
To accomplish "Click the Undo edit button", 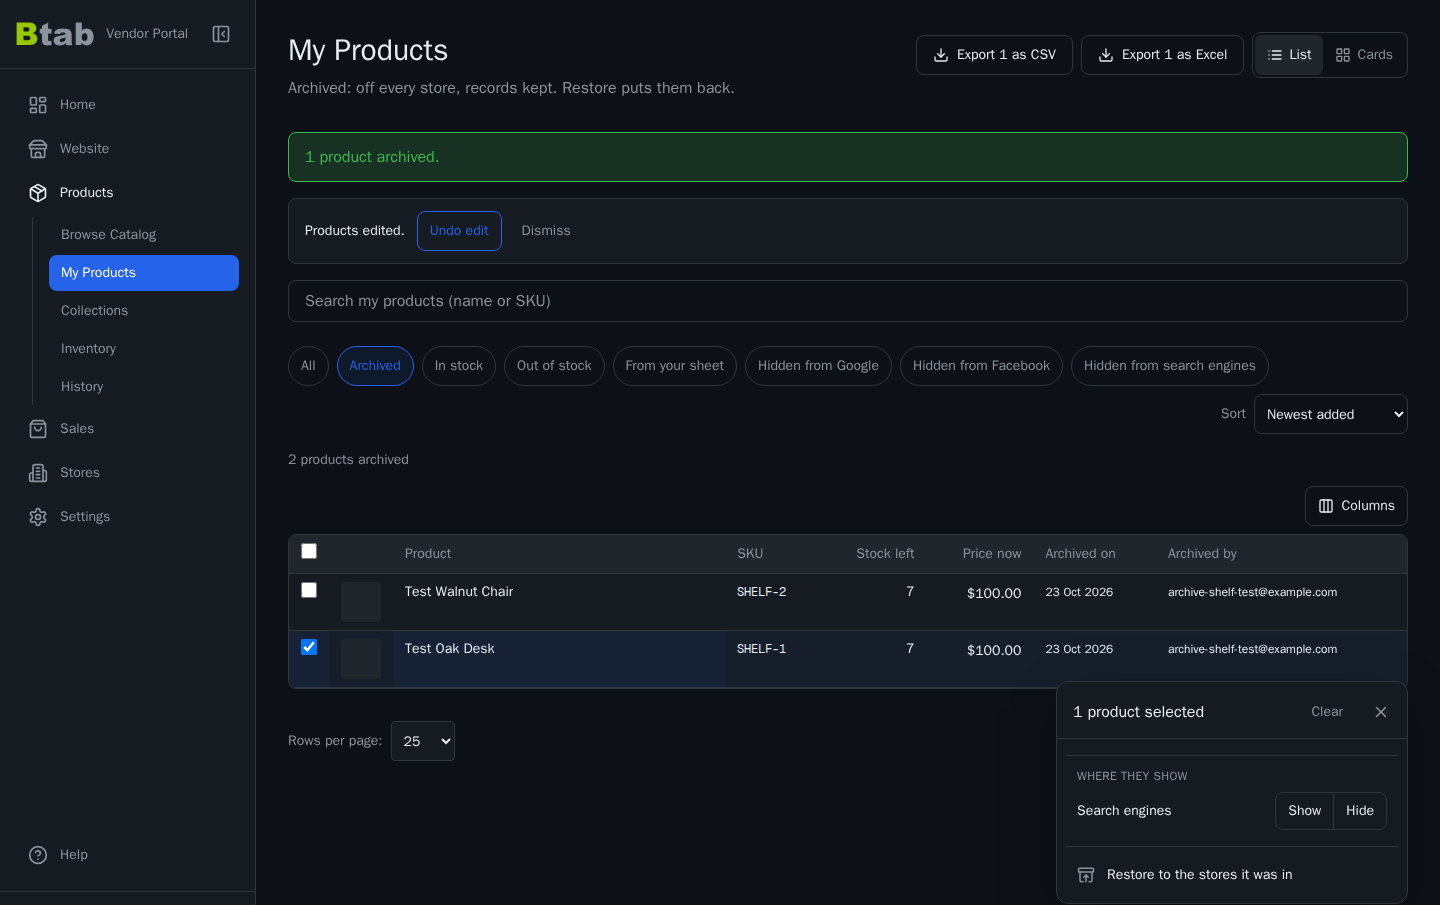I will (459, 231).
